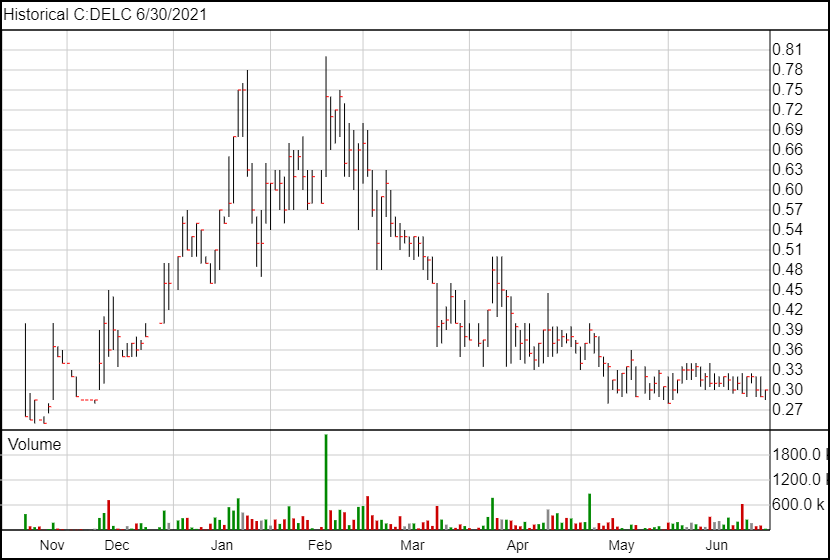The width and height of the screenshot is (830, 560).
Task: Click the Jun month label
Action: click(717, 545)
